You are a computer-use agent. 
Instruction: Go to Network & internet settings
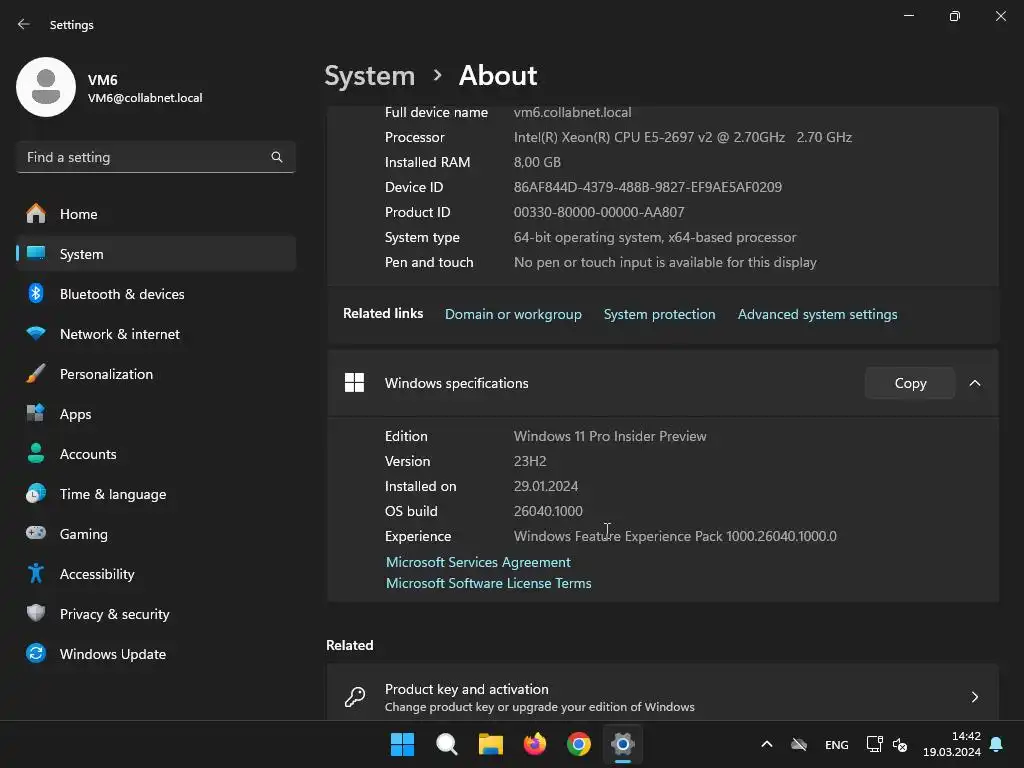pos(155,334)
